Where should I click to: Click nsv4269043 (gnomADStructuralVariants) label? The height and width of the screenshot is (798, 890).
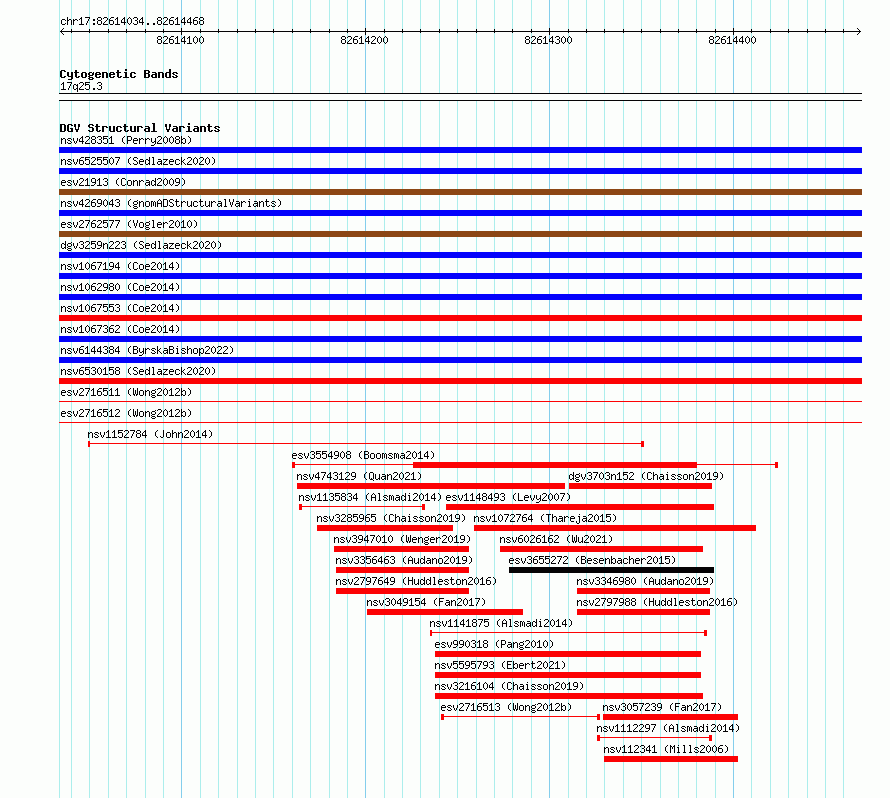pyautogui.click(x=171, y=203)
